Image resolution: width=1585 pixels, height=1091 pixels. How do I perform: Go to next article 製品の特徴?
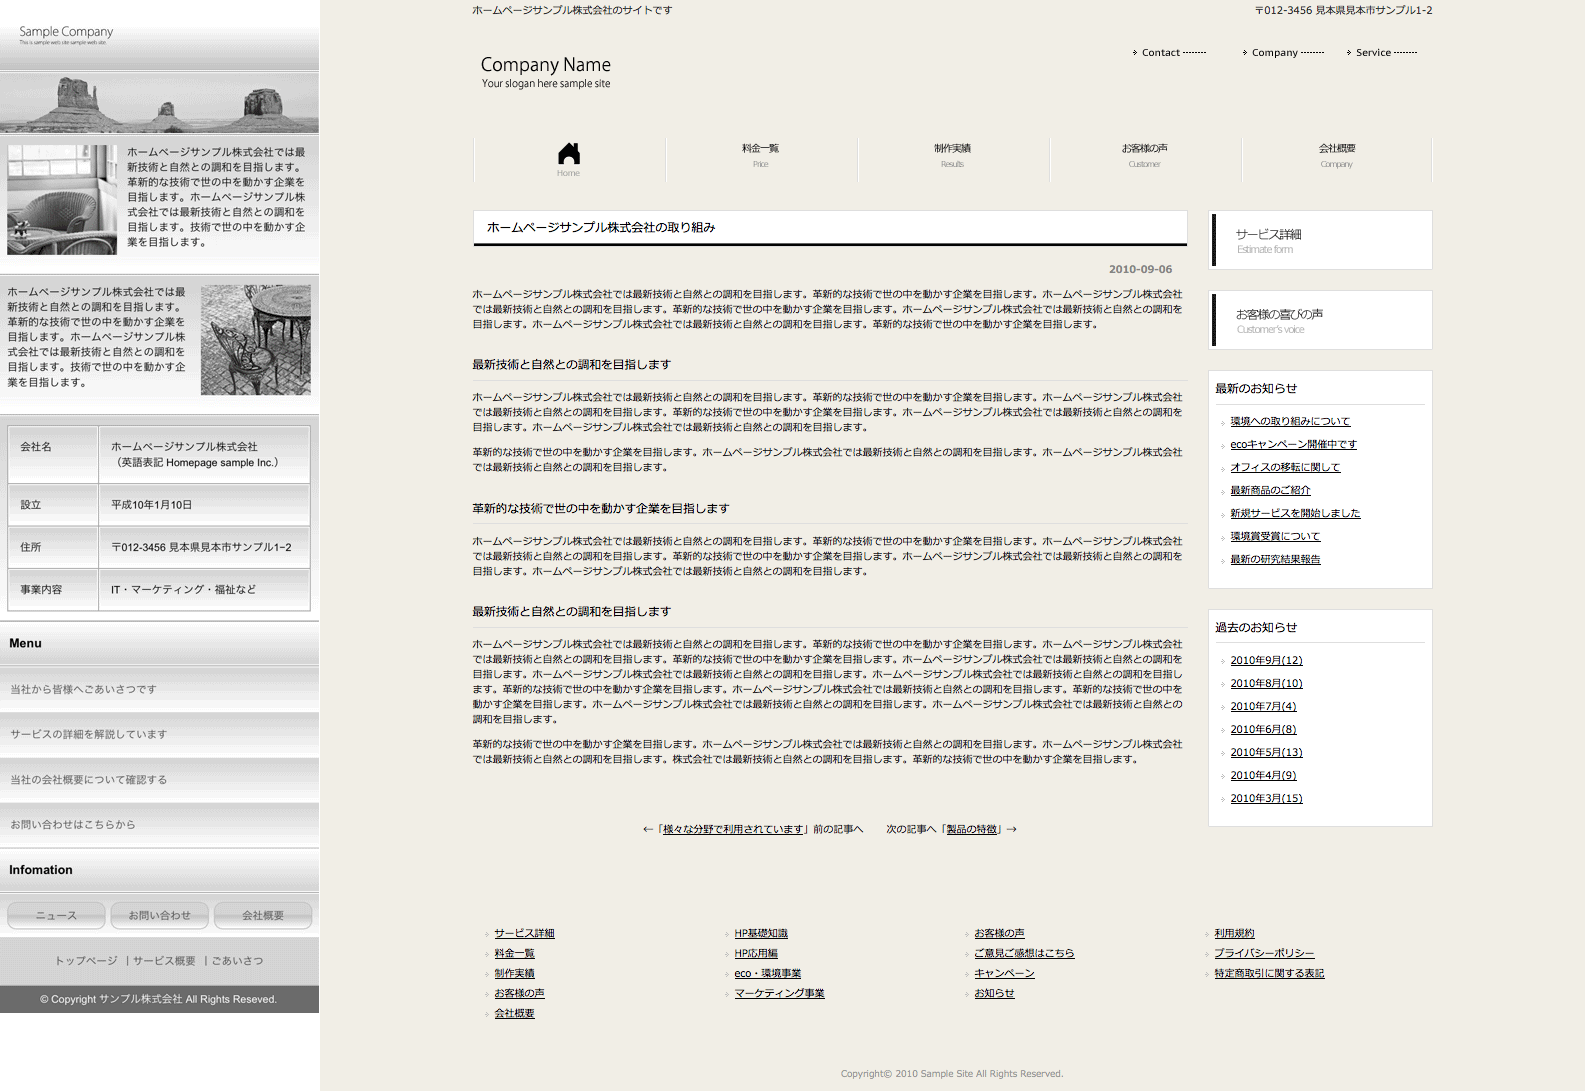[x=972, y=830]
